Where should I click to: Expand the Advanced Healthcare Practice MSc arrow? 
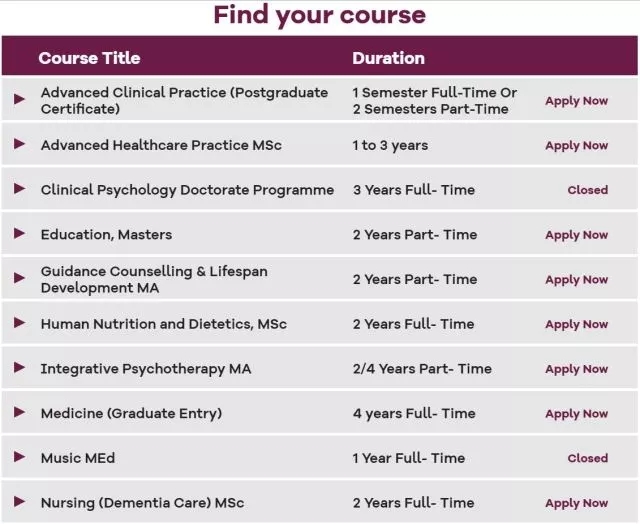coord(20,145)
